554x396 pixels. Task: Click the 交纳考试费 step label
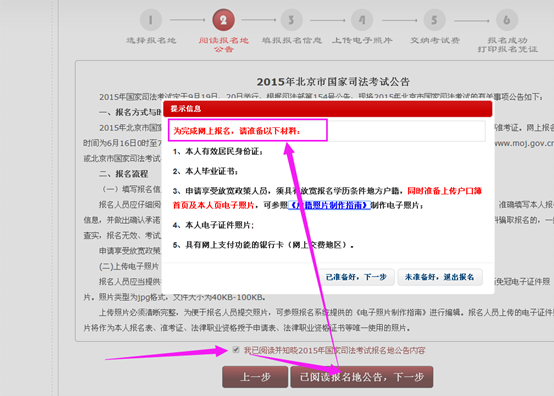point(435,40)
